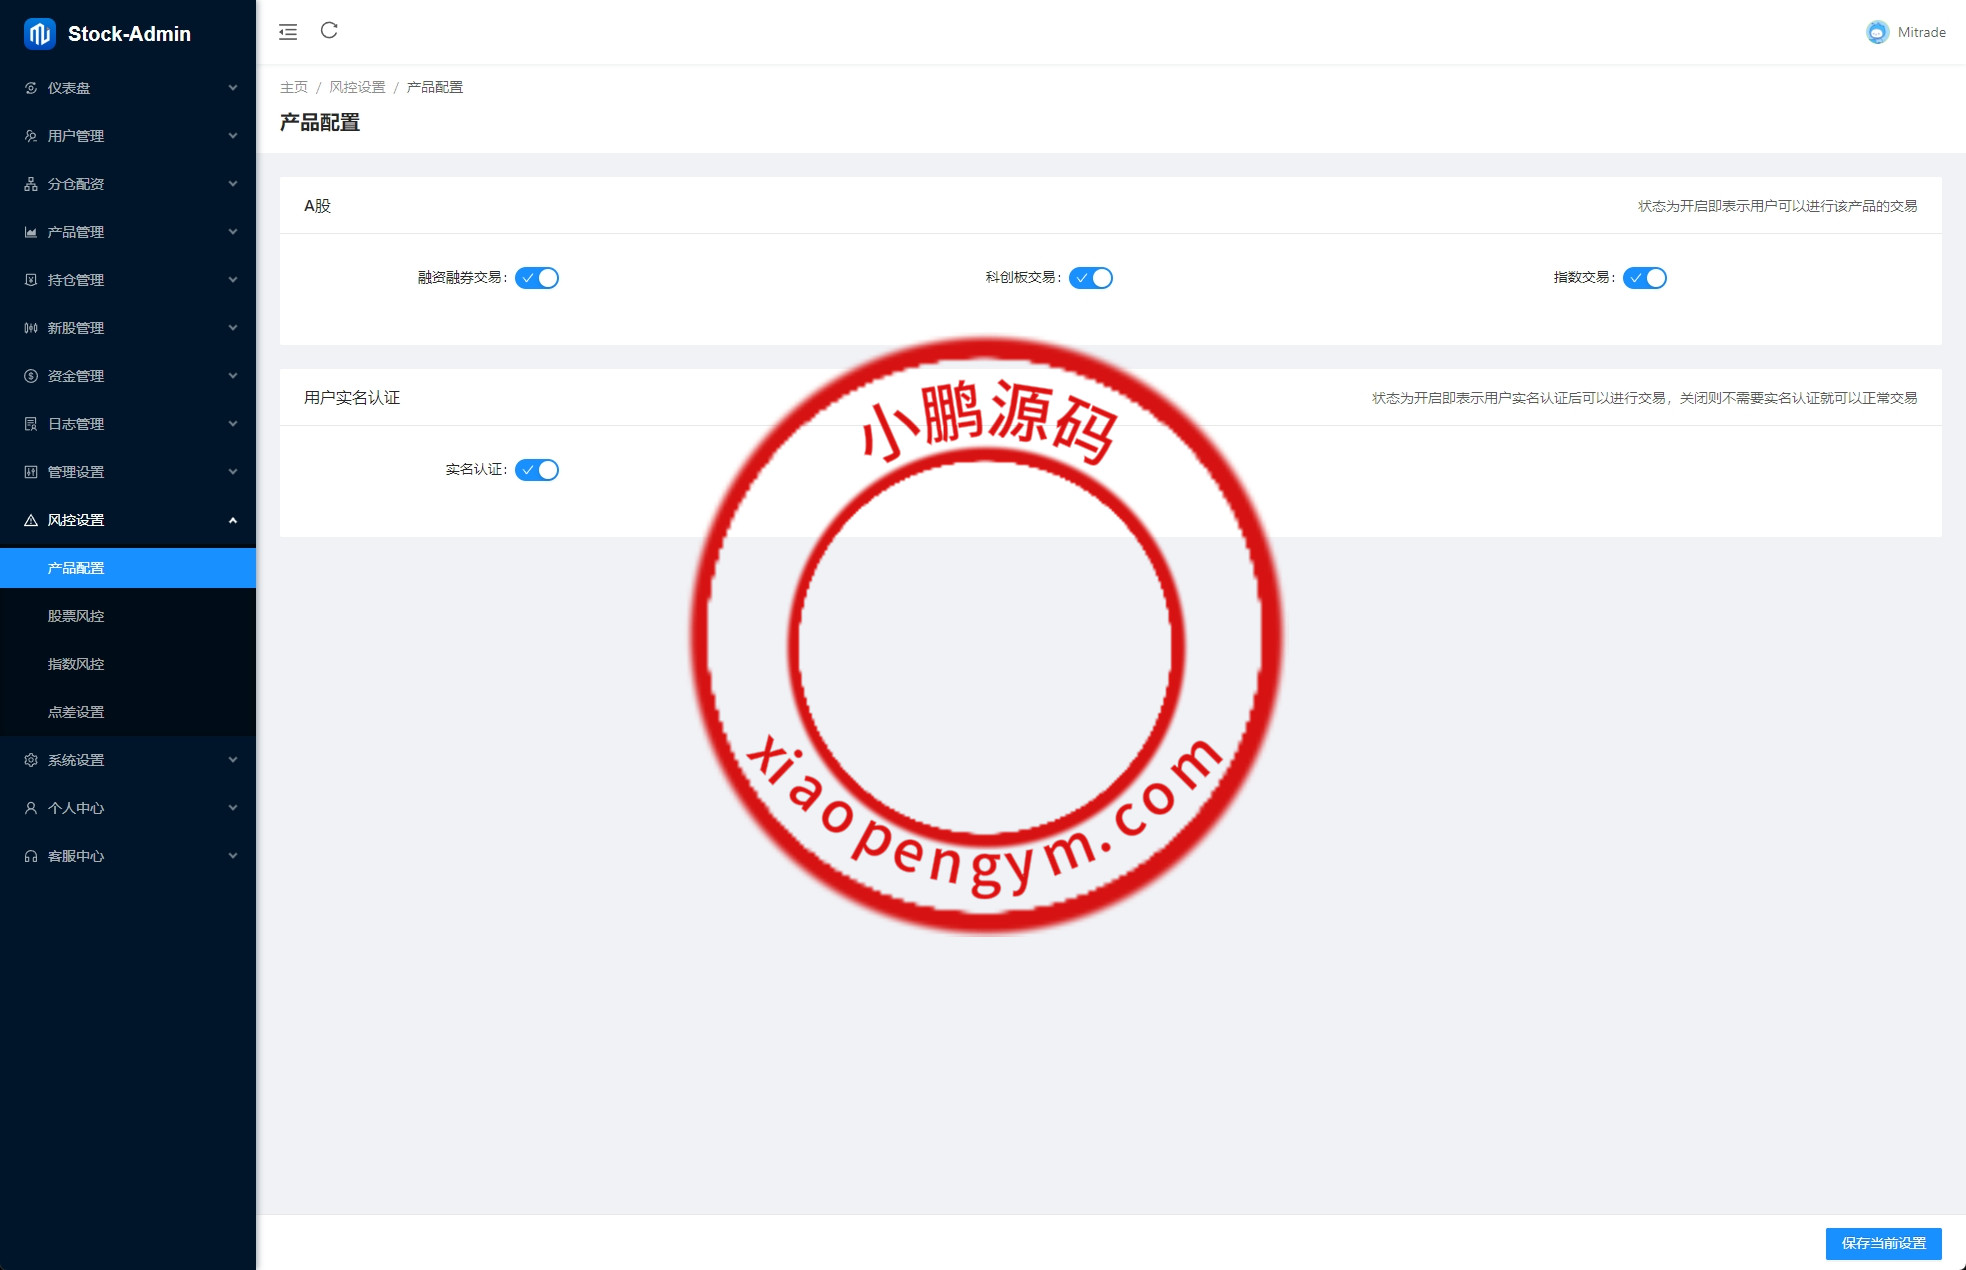The image size is (1966, 1270).
Task: Expand the 持仓管理 menu chevron
Action: point(233,280)
